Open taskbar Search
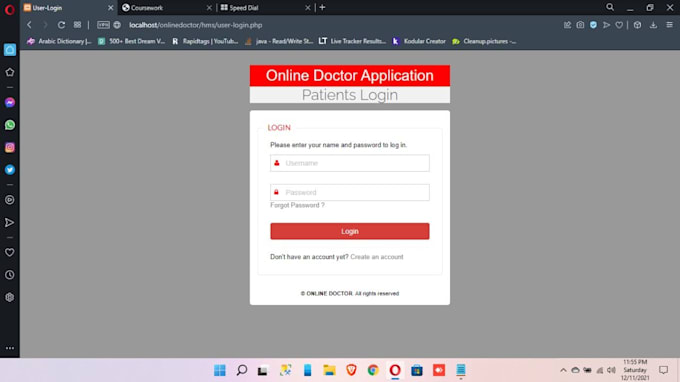 coord(242,370)
